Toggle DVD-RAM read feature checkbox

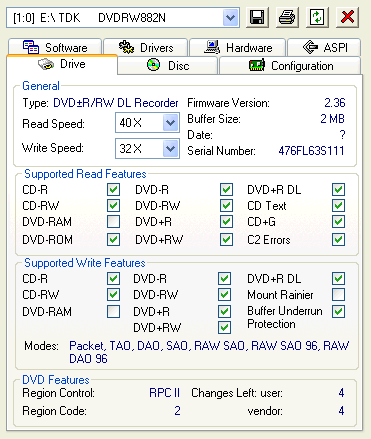pos(113,221)
